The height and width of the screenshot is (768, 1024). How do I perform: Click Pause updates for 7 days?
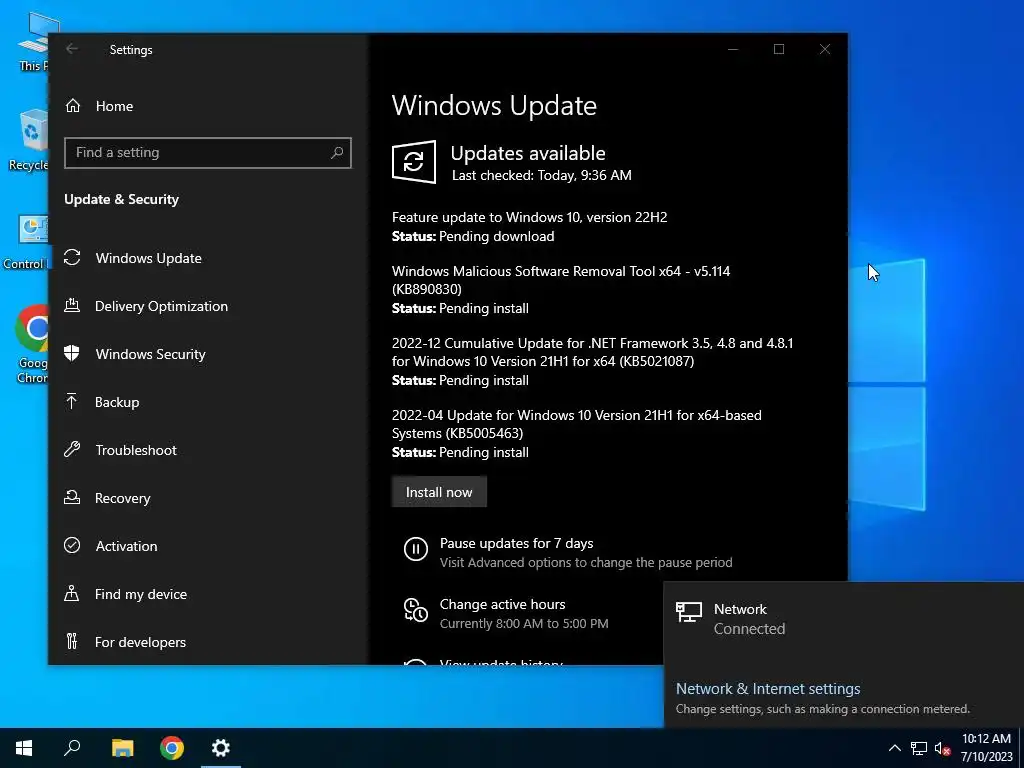click(516, 543)
